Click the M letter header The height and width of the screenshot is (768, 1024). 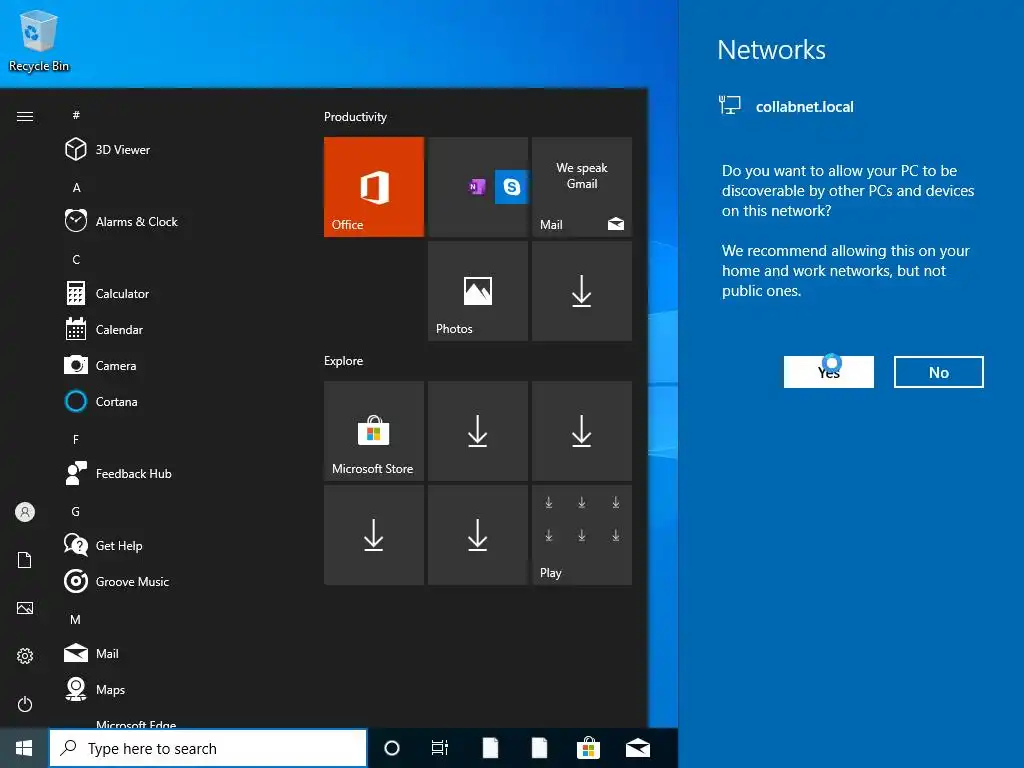[x=76, y=619]
